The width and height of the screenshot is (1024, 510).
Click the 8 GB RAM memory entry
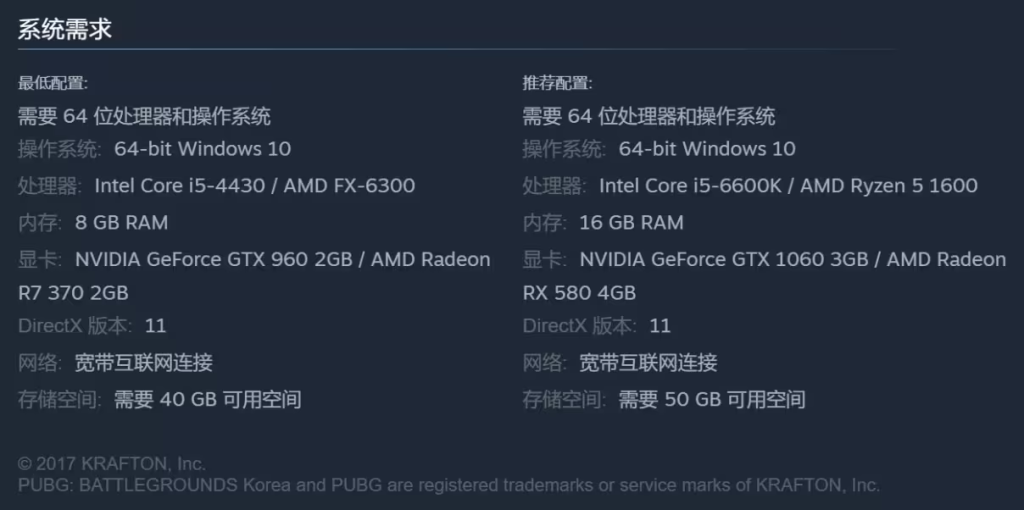point(121,223)
